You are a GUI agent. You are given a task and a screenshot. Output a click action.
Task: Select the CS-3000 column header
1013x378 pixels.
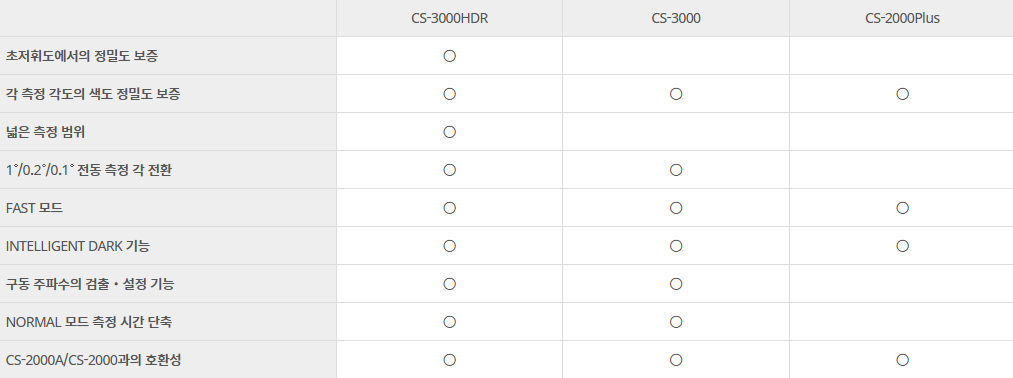coord(676,19)
